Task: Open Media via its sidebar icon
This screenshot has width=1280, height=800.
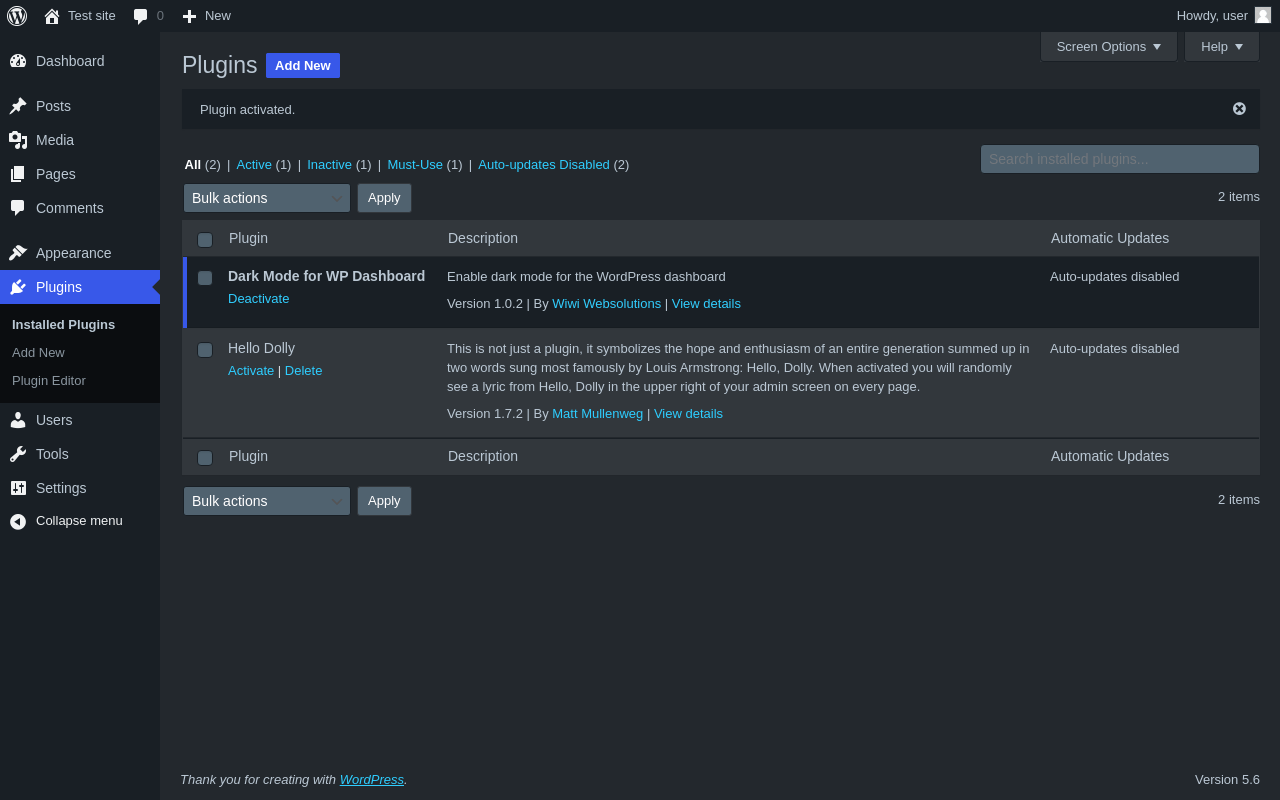Action: [18, 140]
